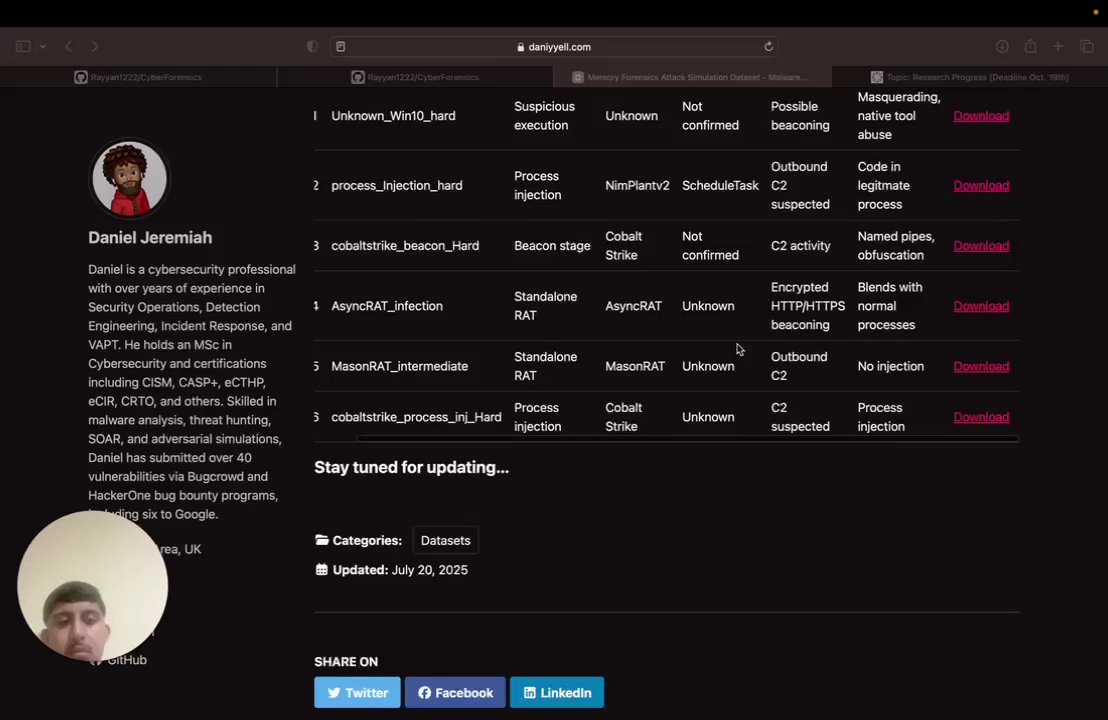Screen dimensions: 1108x720
Task: Click the Share icon in Safari toolbar
Action: [x=1030, y=47]
